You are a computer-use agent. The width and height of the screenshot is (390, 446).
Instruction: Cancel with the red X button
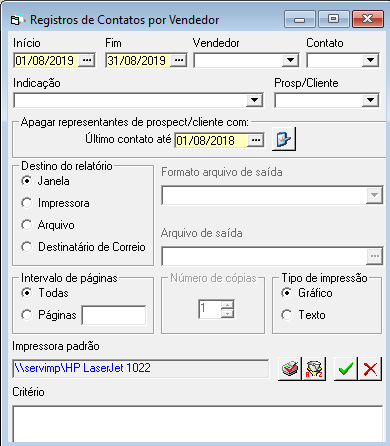[x=370, y=368]
